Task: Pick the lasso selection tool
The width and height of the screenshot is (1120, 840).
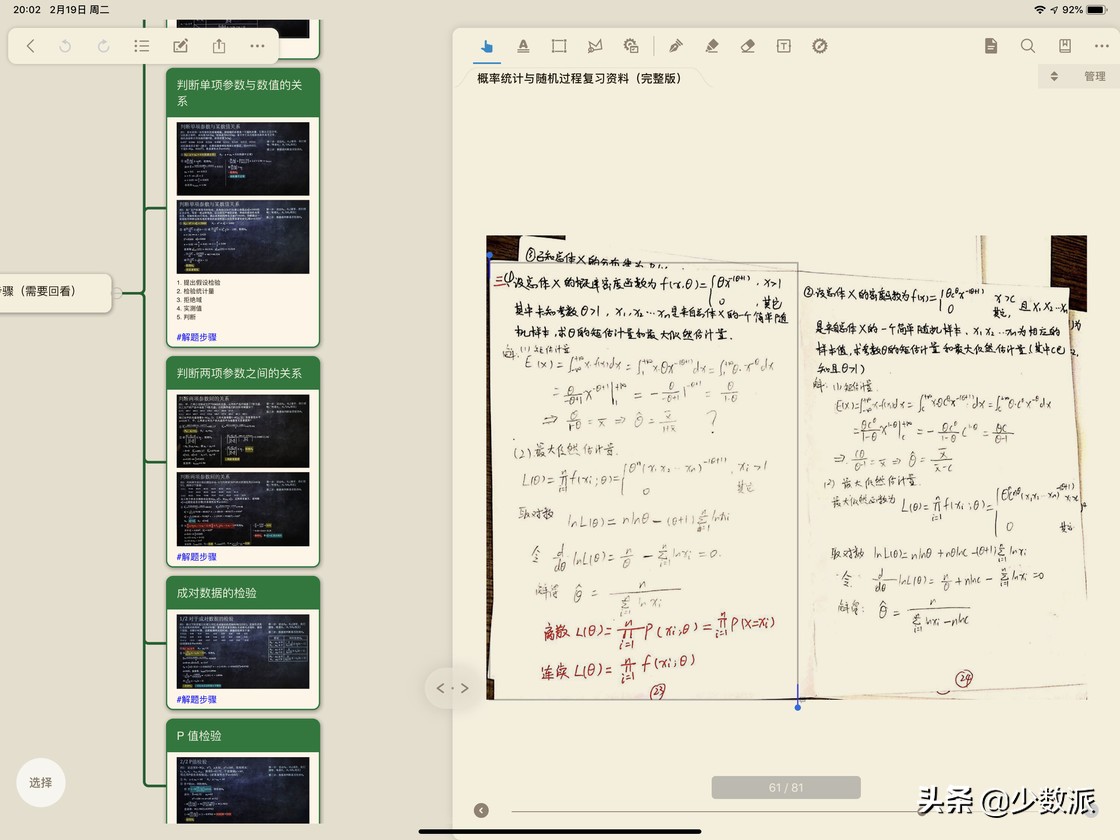Action: pyautogui.click(x=594, y=46)
